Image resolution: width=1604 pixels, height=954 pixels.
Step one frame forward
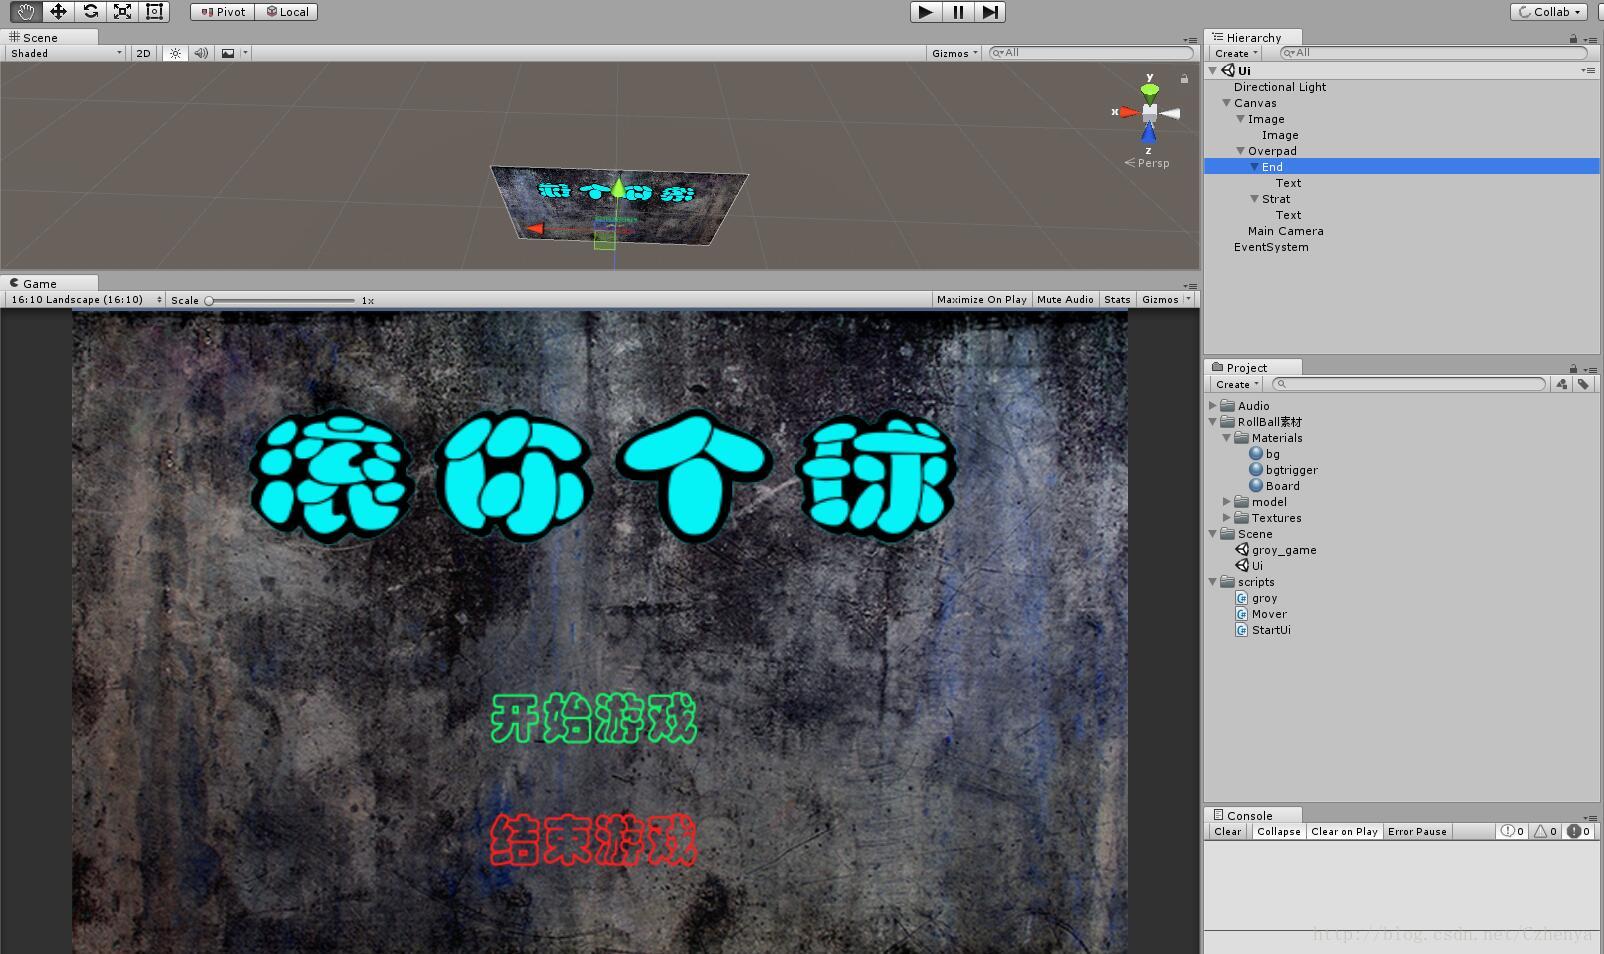(x=990, y=12)
